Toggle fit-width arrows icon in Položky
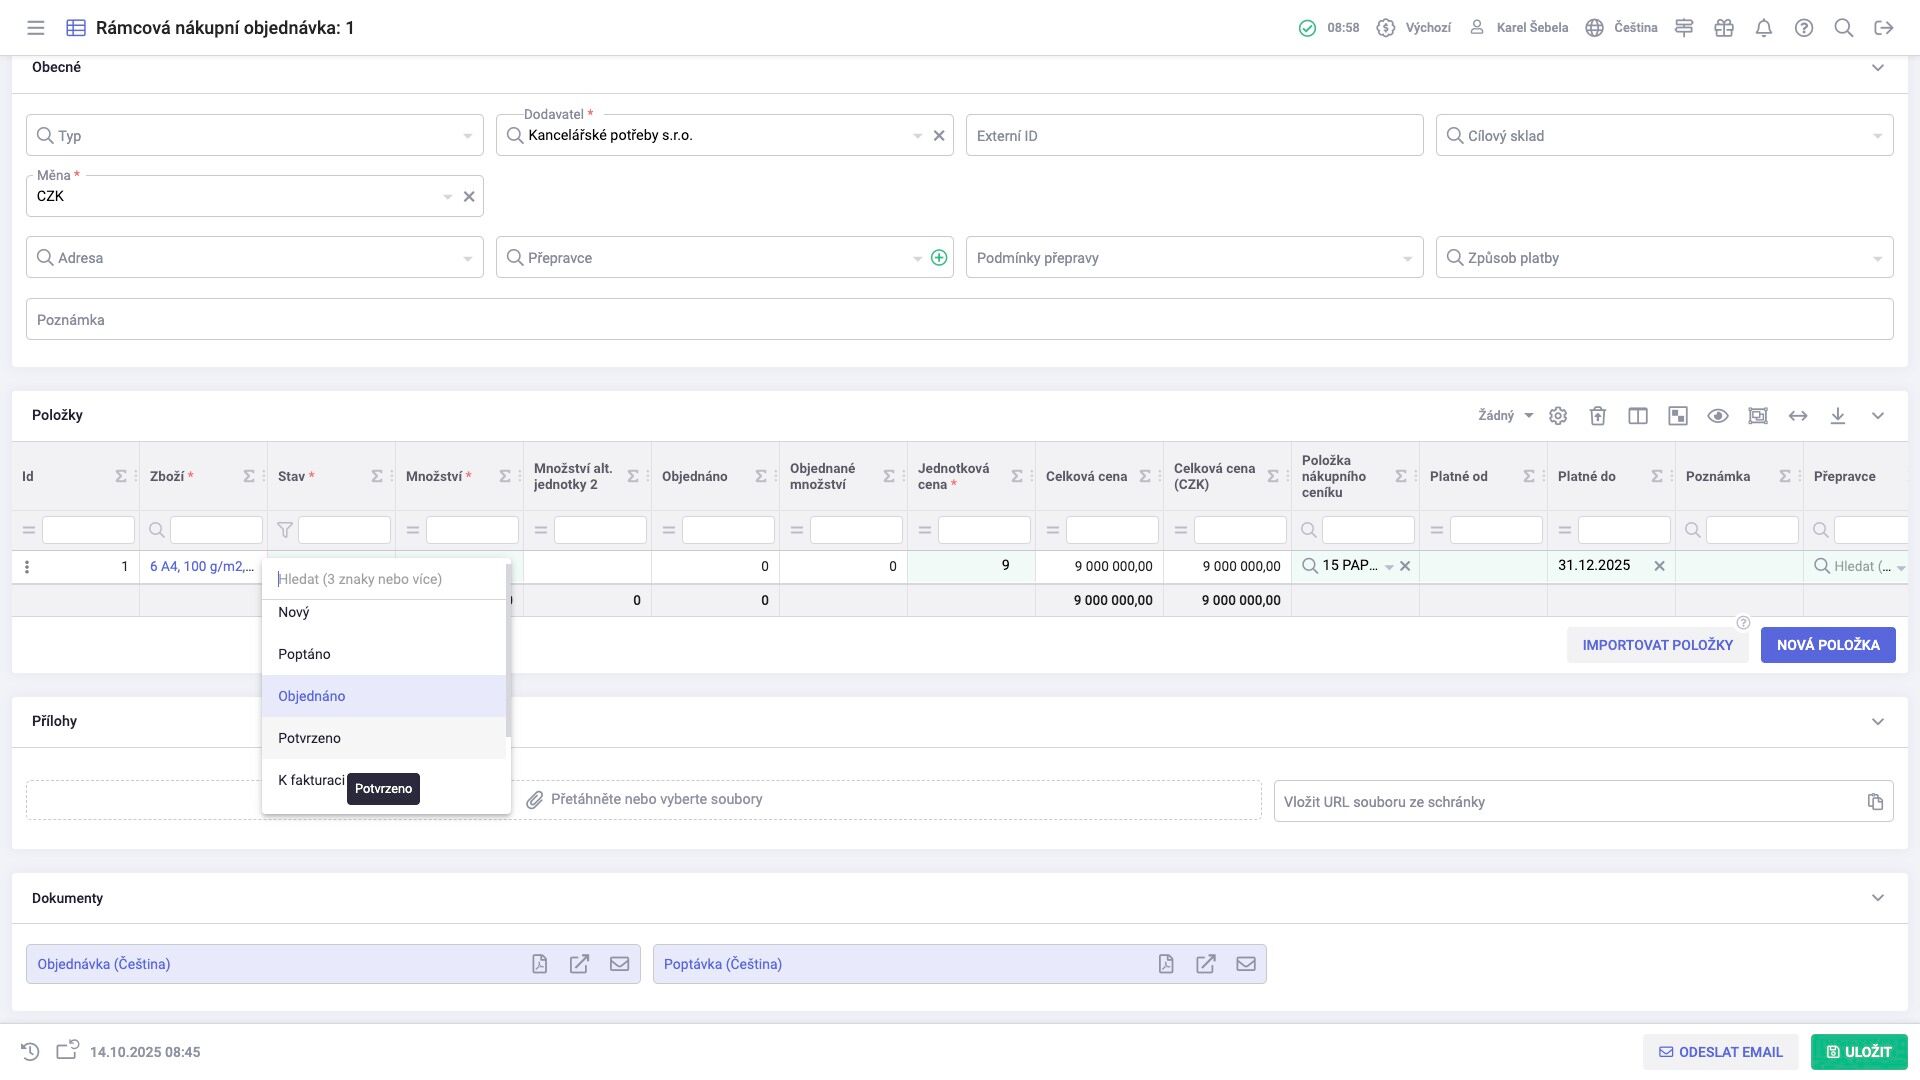Image resolution: width=1920 pixels, height=1080 pixels. 1797,416
